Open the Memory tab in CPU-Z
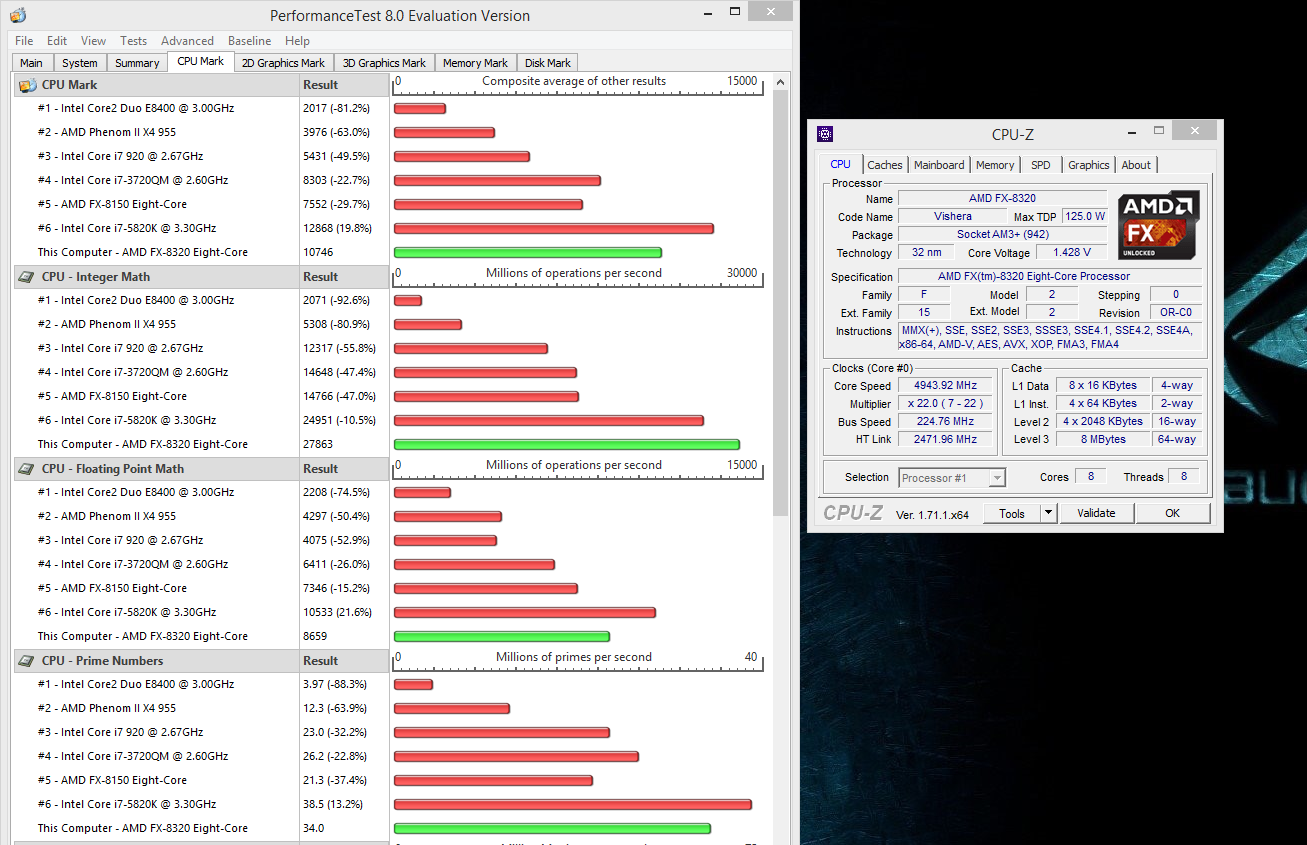The width and height of the screenshot is (1307, 845). coord(995,165)
